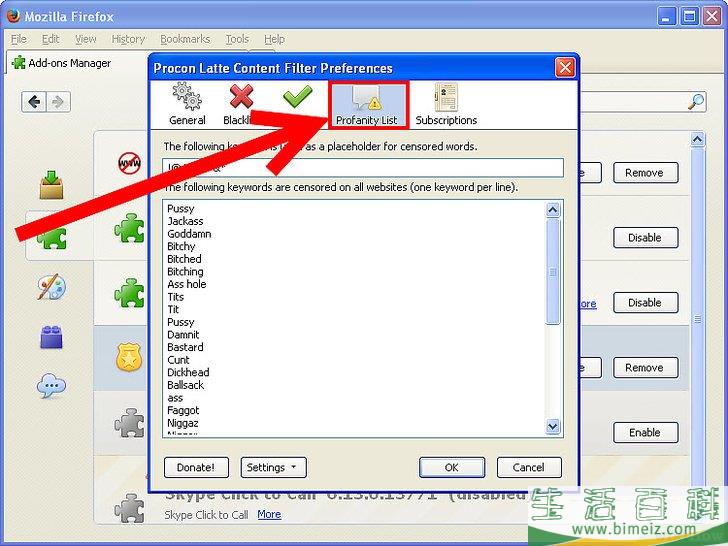The width and height of the screenshot is (728, 546).
Task: Click the blocked www add-on icon
Action: (x=130, y=163)
